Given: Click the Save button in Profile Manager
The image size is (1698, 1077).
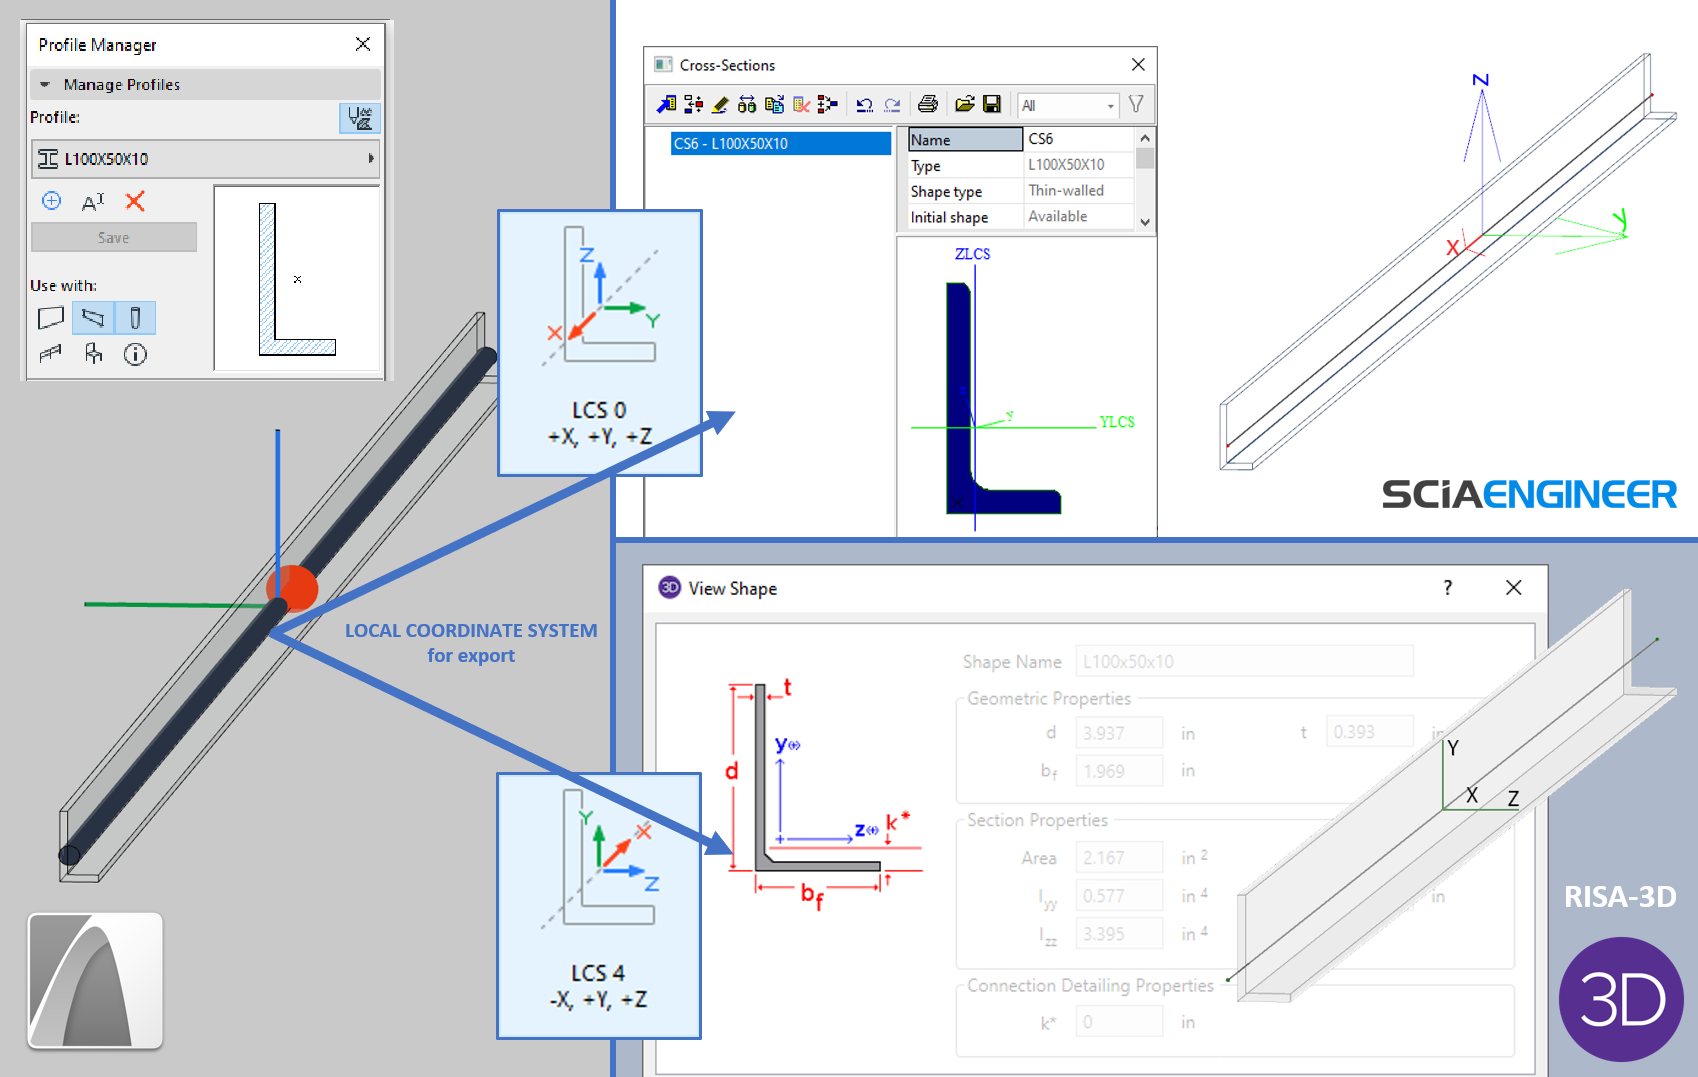Looking at the screenshot, I should pos(114,238).
